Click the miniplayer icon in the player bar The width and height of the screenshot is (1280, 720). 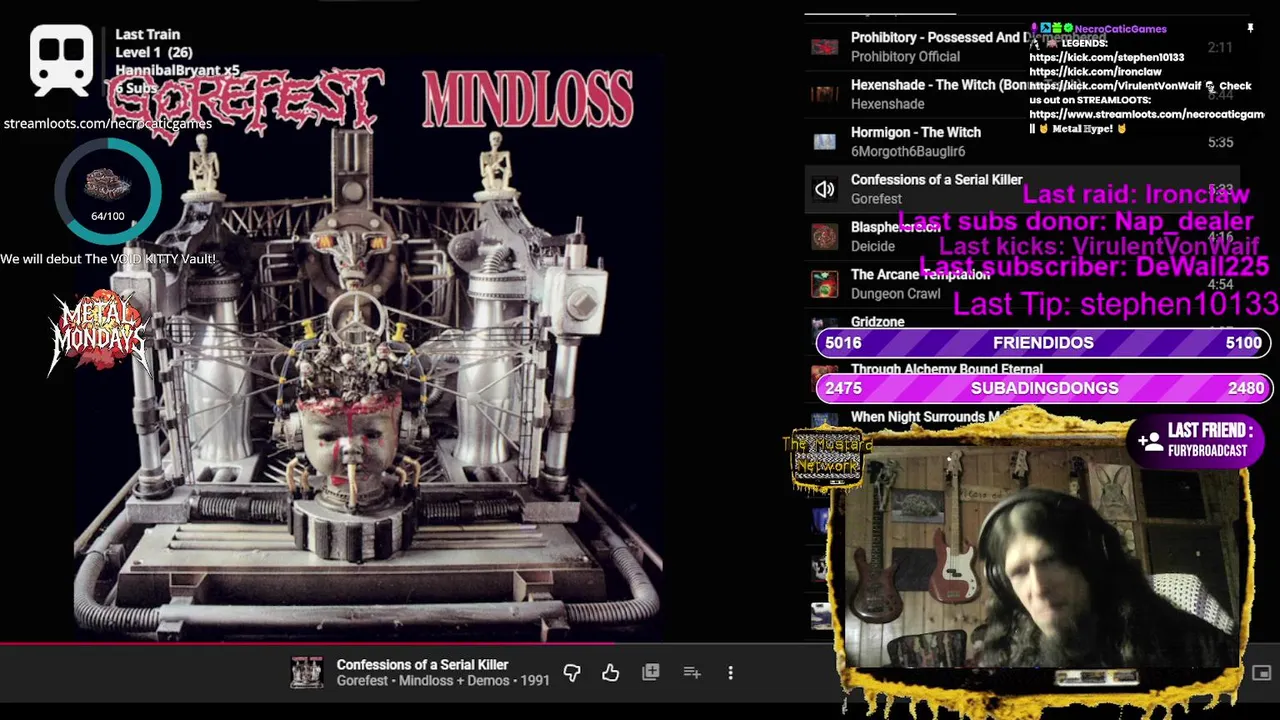(x=1261, y=673)
